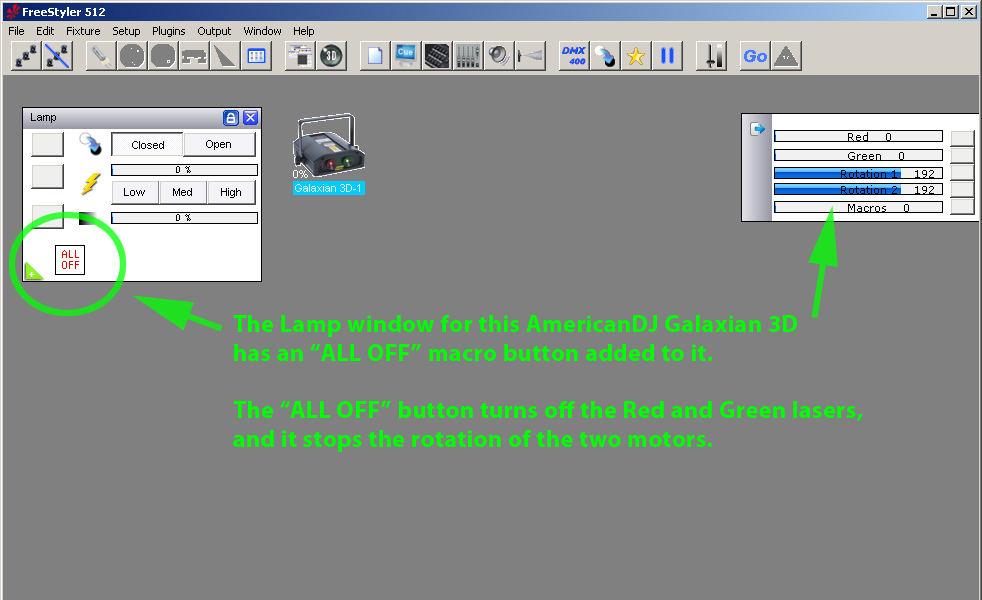
Task: Expand the green plus corner in Lamp window
Action: (33, 272)
